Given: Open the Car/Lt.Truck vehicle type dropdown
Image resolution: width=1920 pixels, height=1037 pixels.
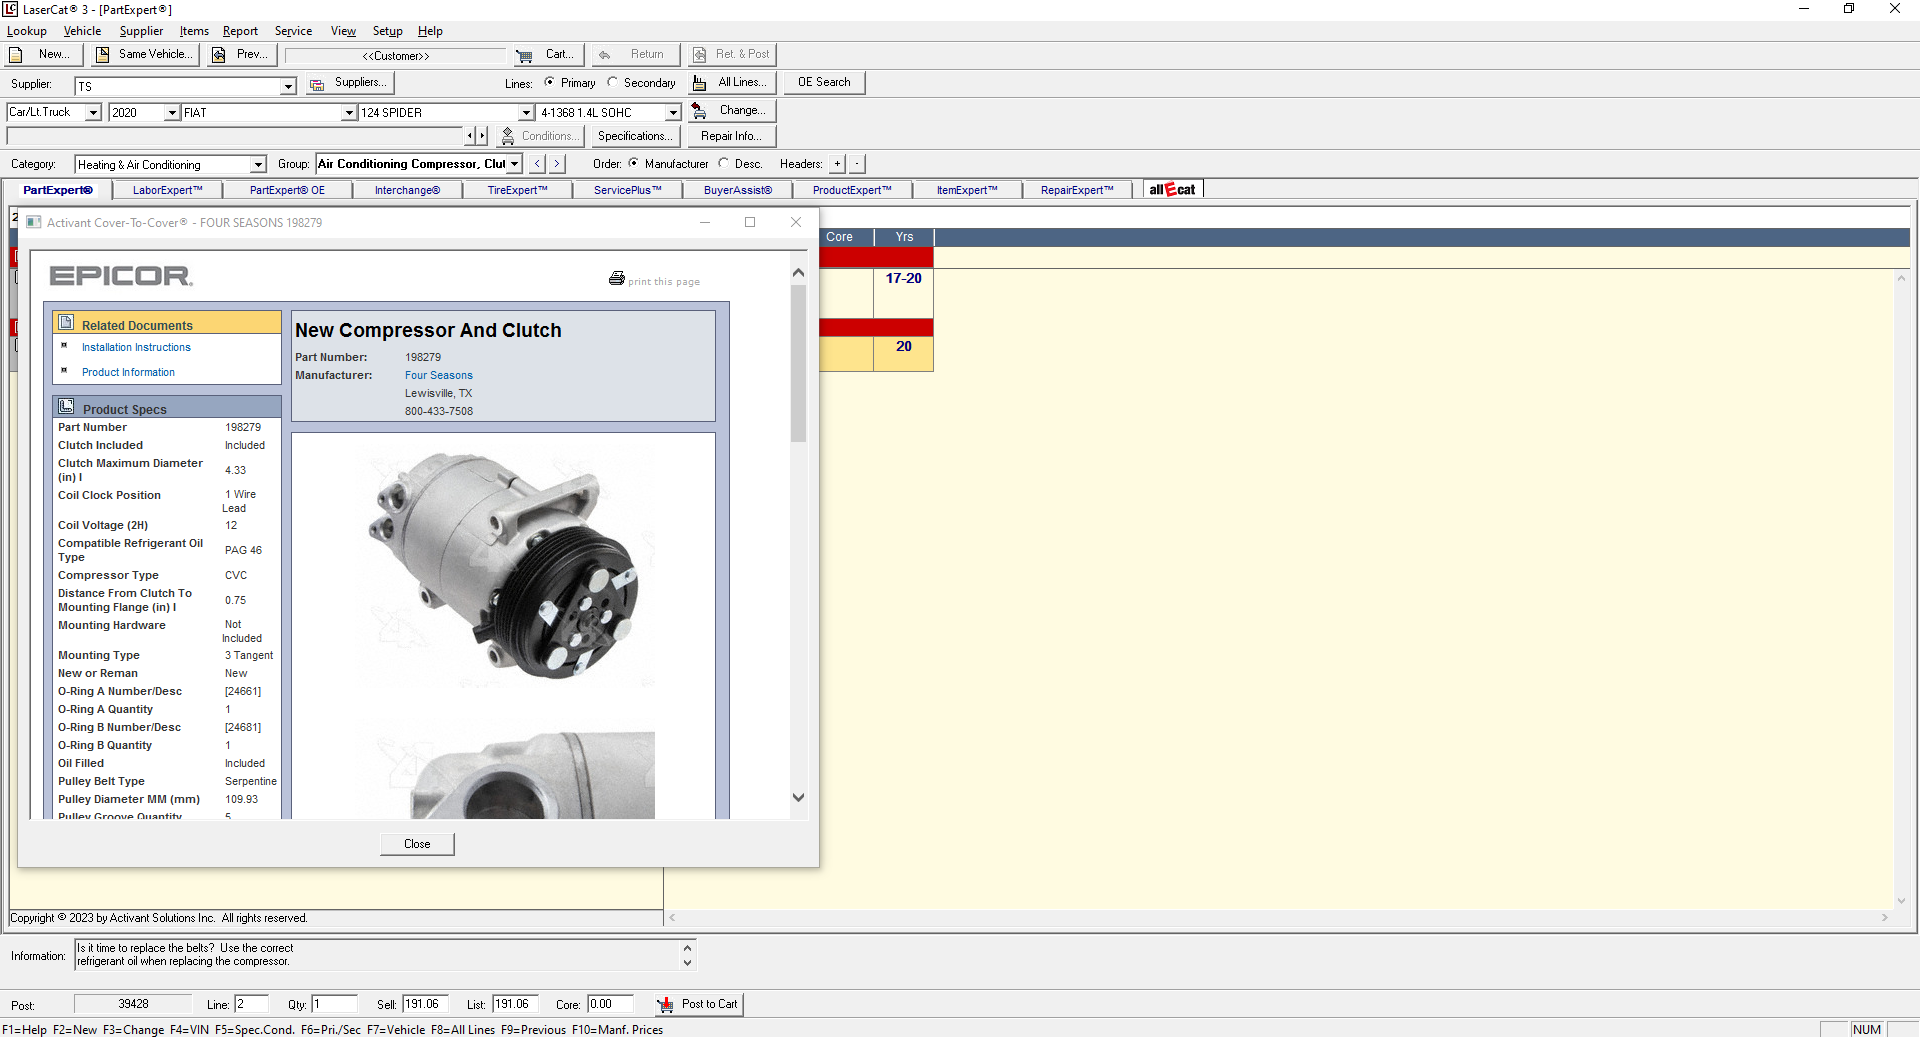Looking at the screenshot, I should pyautogui.click(x=93, y=113).
